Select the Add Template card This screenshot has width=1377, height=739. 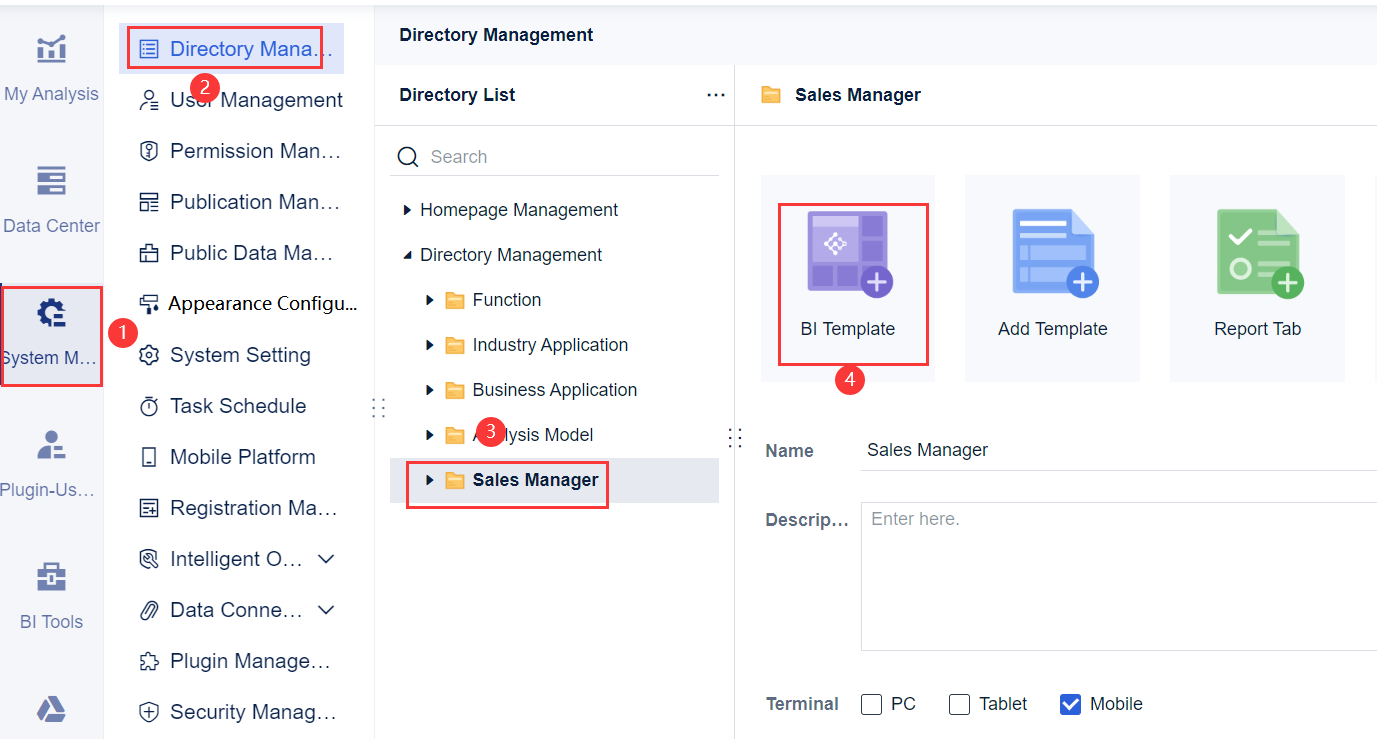coord(1052,278)
